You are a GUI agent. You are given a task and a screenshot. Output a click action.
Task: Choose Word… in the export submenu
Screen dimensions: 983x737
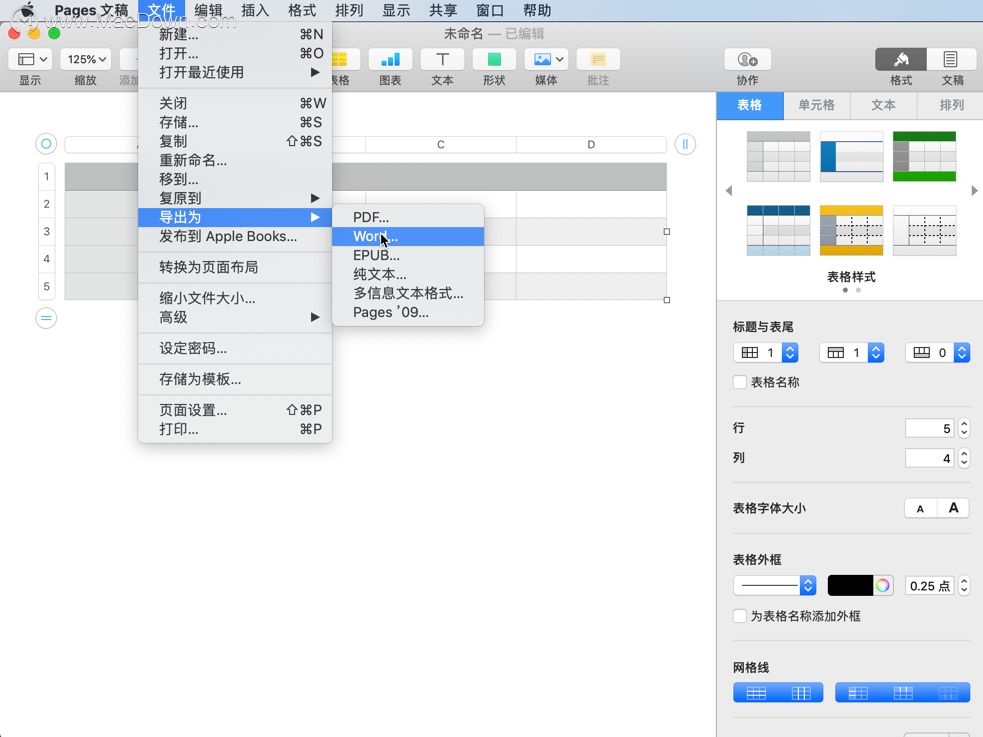tap(408, 236)
